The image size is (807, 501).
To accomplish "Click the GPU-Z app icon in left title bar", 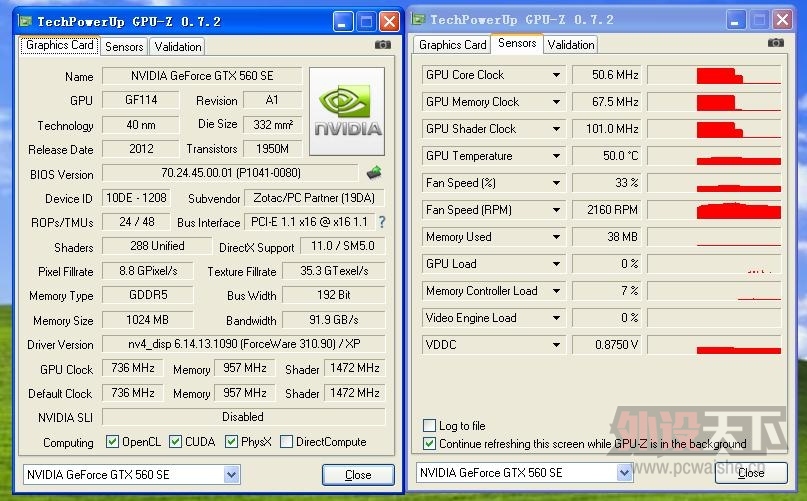I will click(25, 21).
